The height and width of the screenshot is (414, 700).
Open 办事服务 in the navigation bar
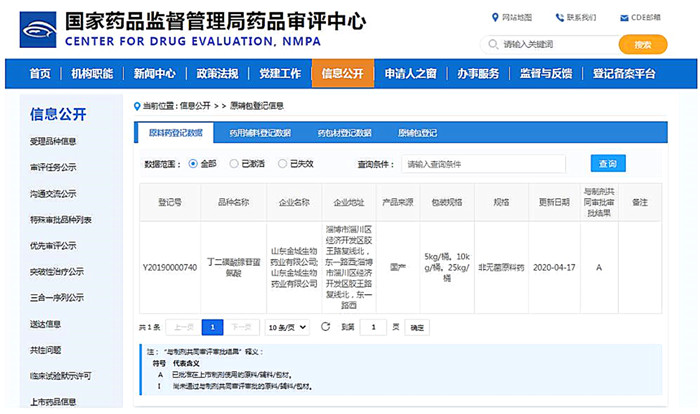[x=478, y=74]
